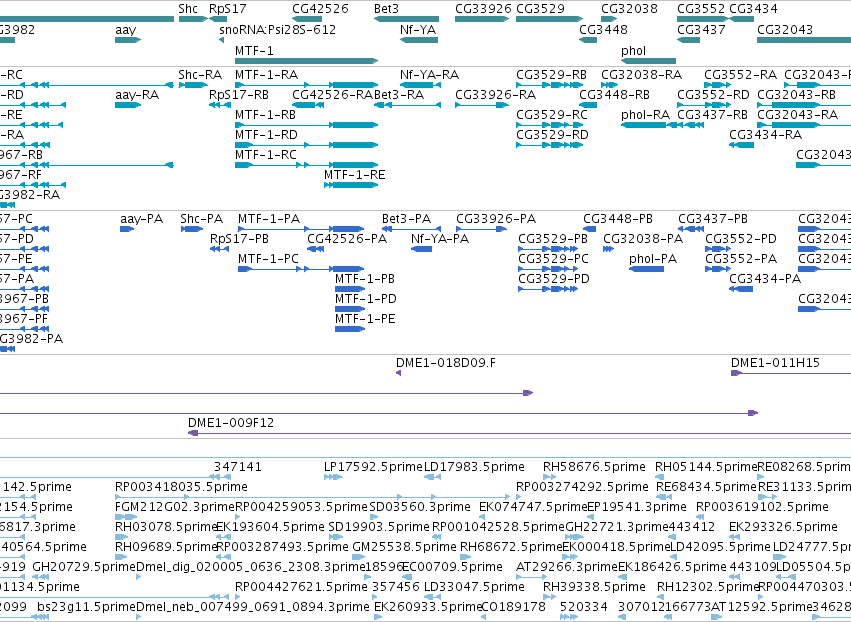Image resolution: width=851 pixels, height=622 pixels.
Task: Select the CG3529-RB transcript label
Action: (551, 74)
